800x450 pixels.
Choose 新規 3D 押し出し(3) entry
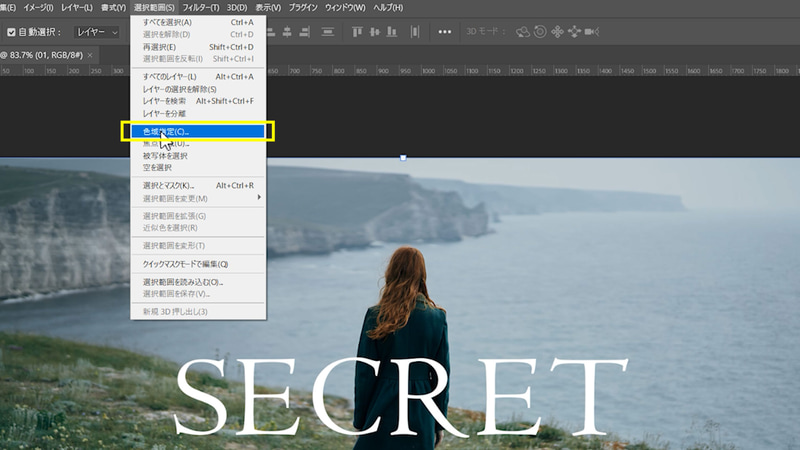coord(198,312)
